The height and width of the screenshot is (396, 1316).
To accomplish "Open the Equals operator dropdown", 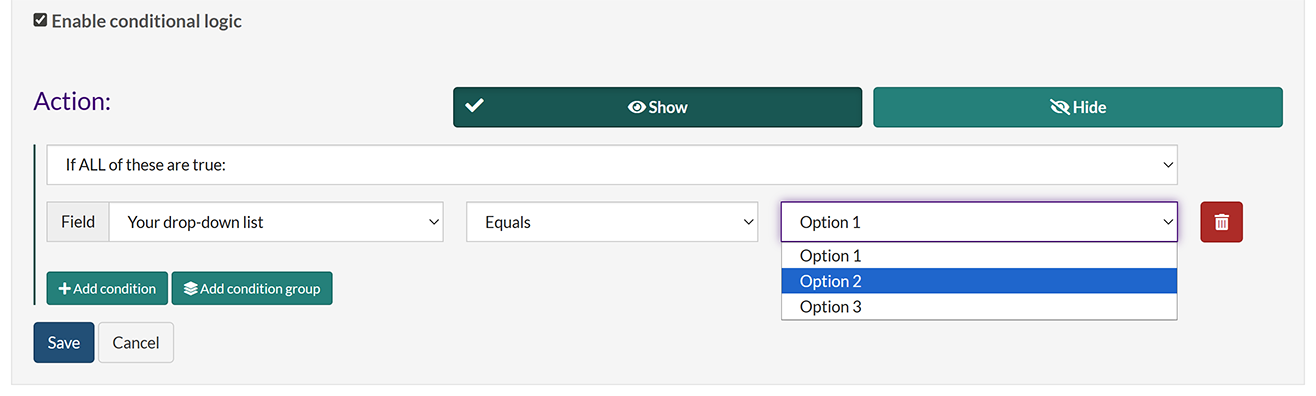I will click(x=612, y=222).
